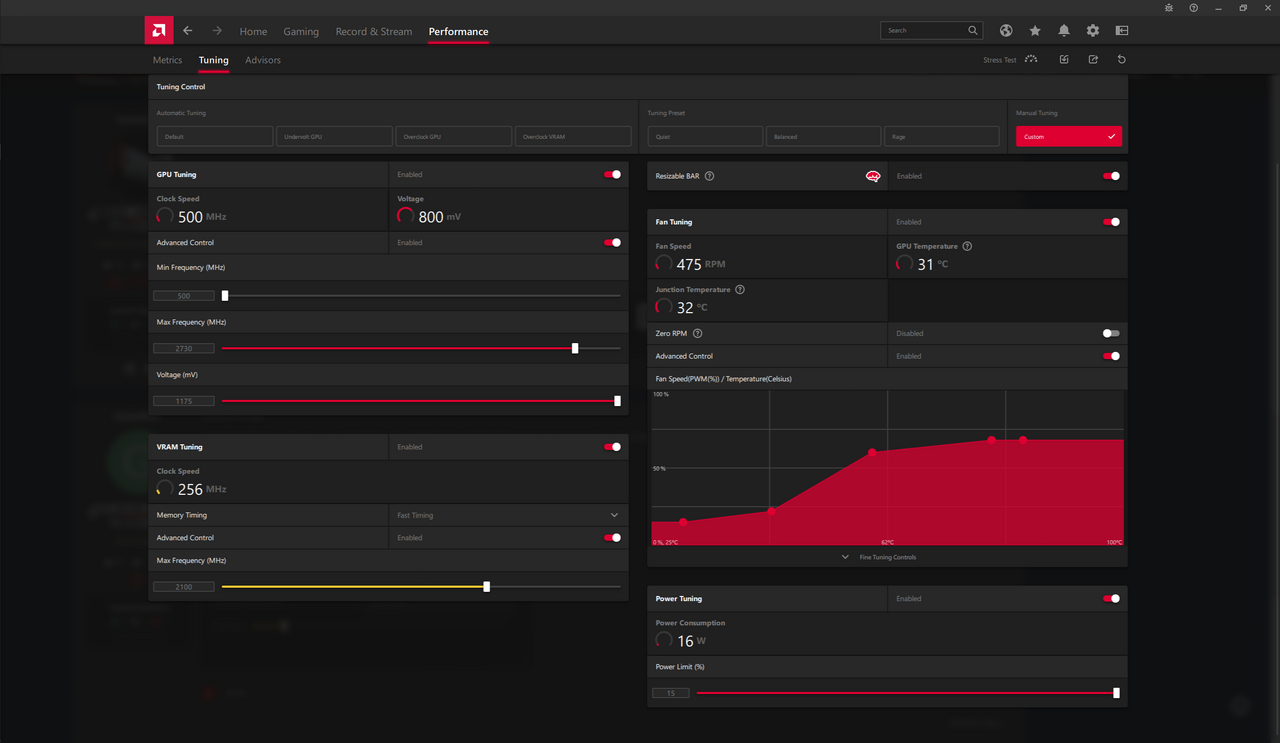Open the favorites star icon

[1035, 31]
